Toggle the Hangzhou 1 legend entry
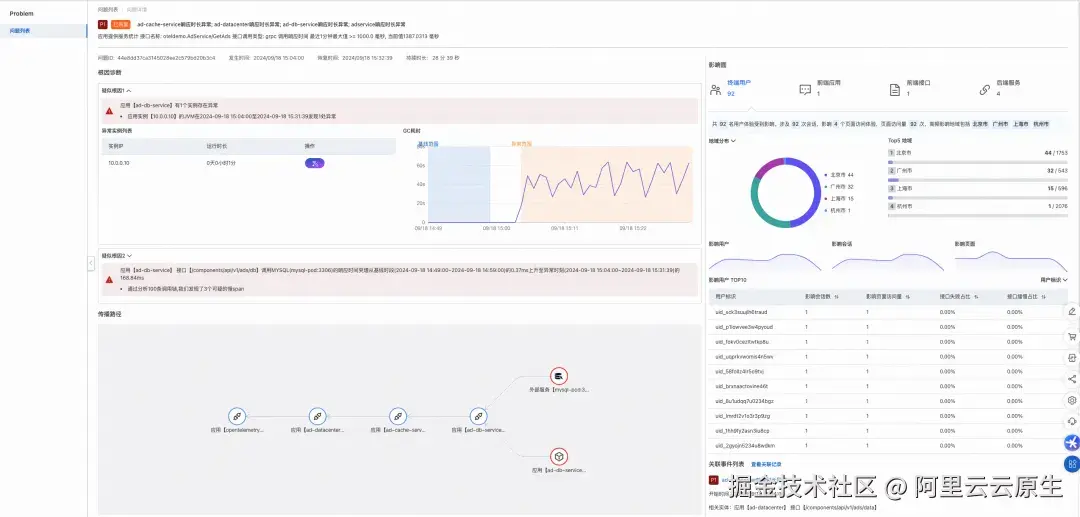 (838, 210)
